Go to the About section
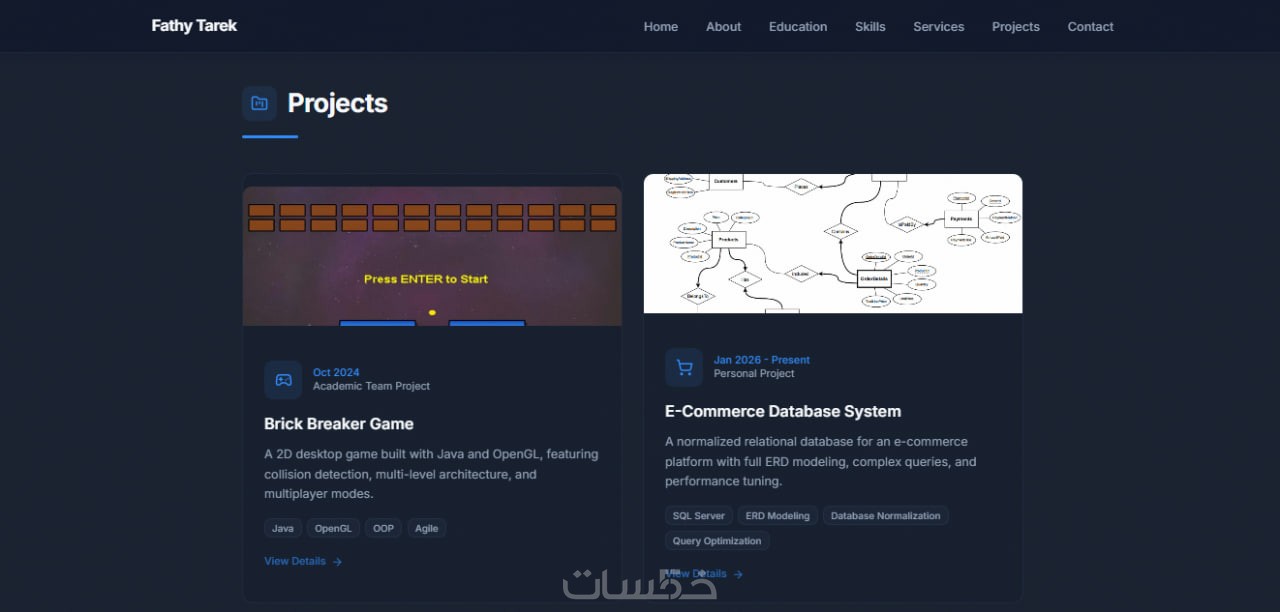The image size is (1280, 612). click(x=723, y=27)
